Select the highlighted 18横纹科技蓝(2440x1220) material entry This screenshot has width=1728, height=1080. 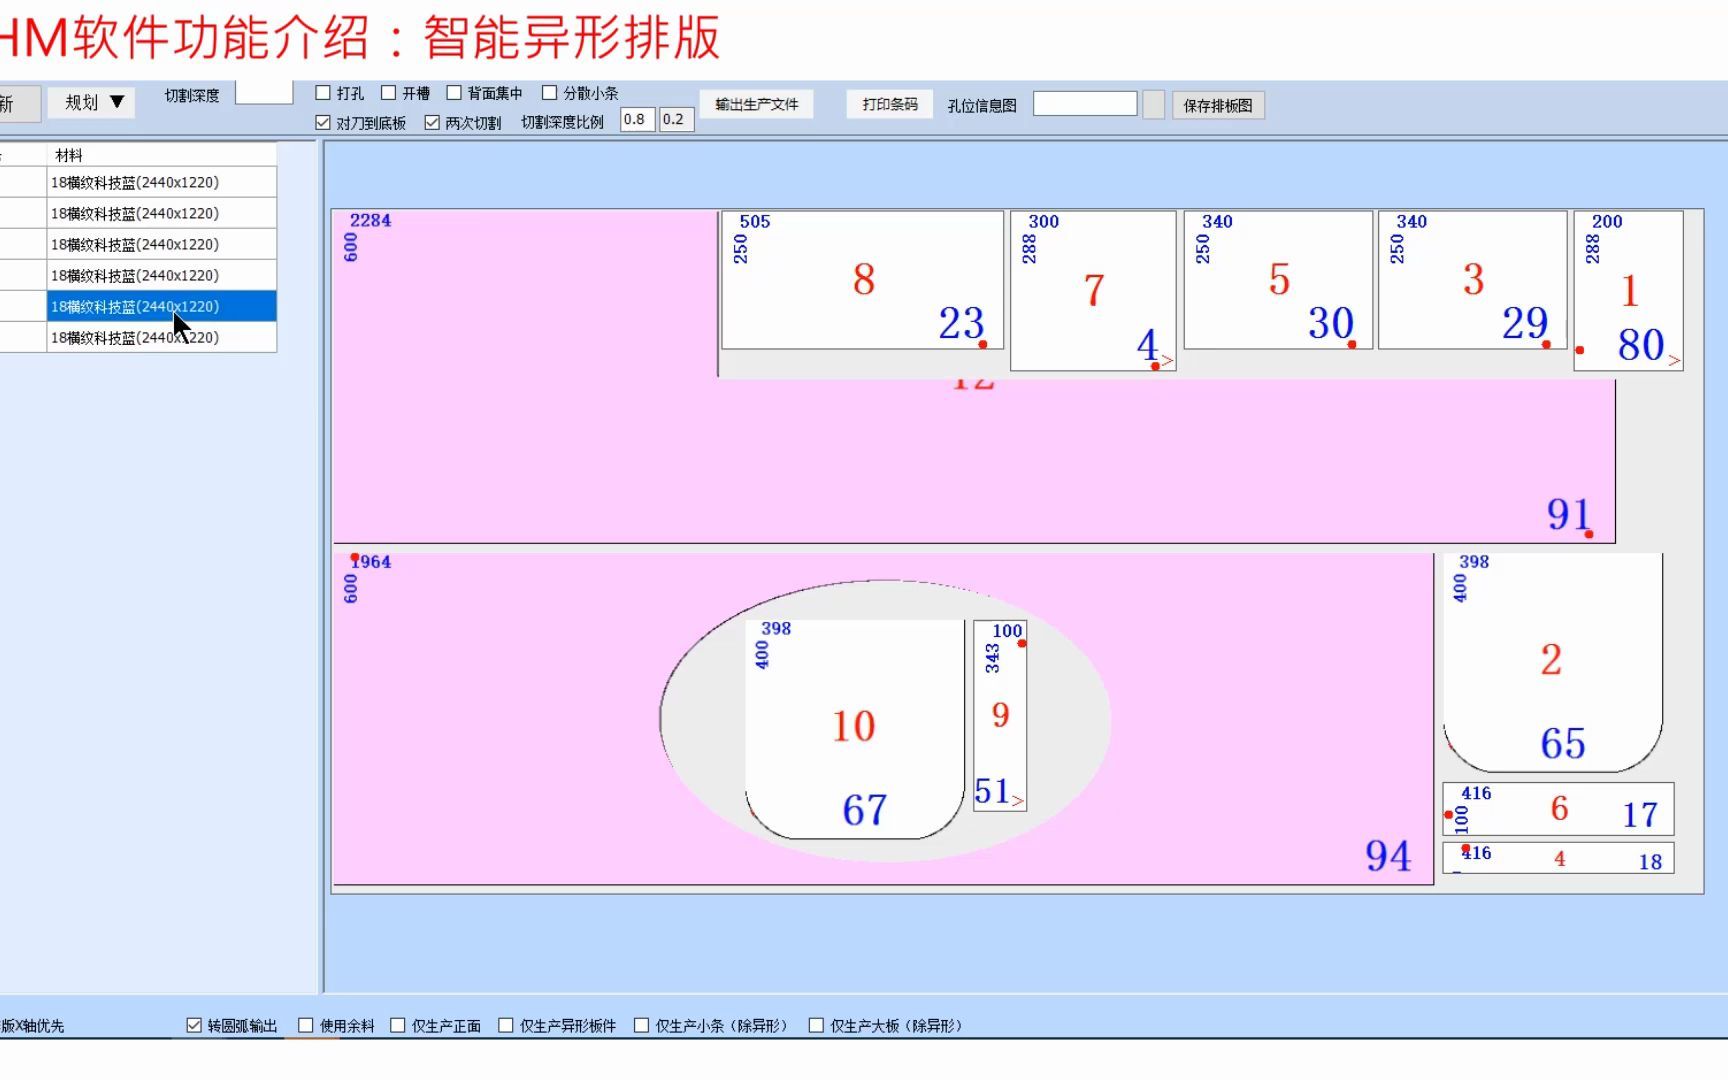135,306
